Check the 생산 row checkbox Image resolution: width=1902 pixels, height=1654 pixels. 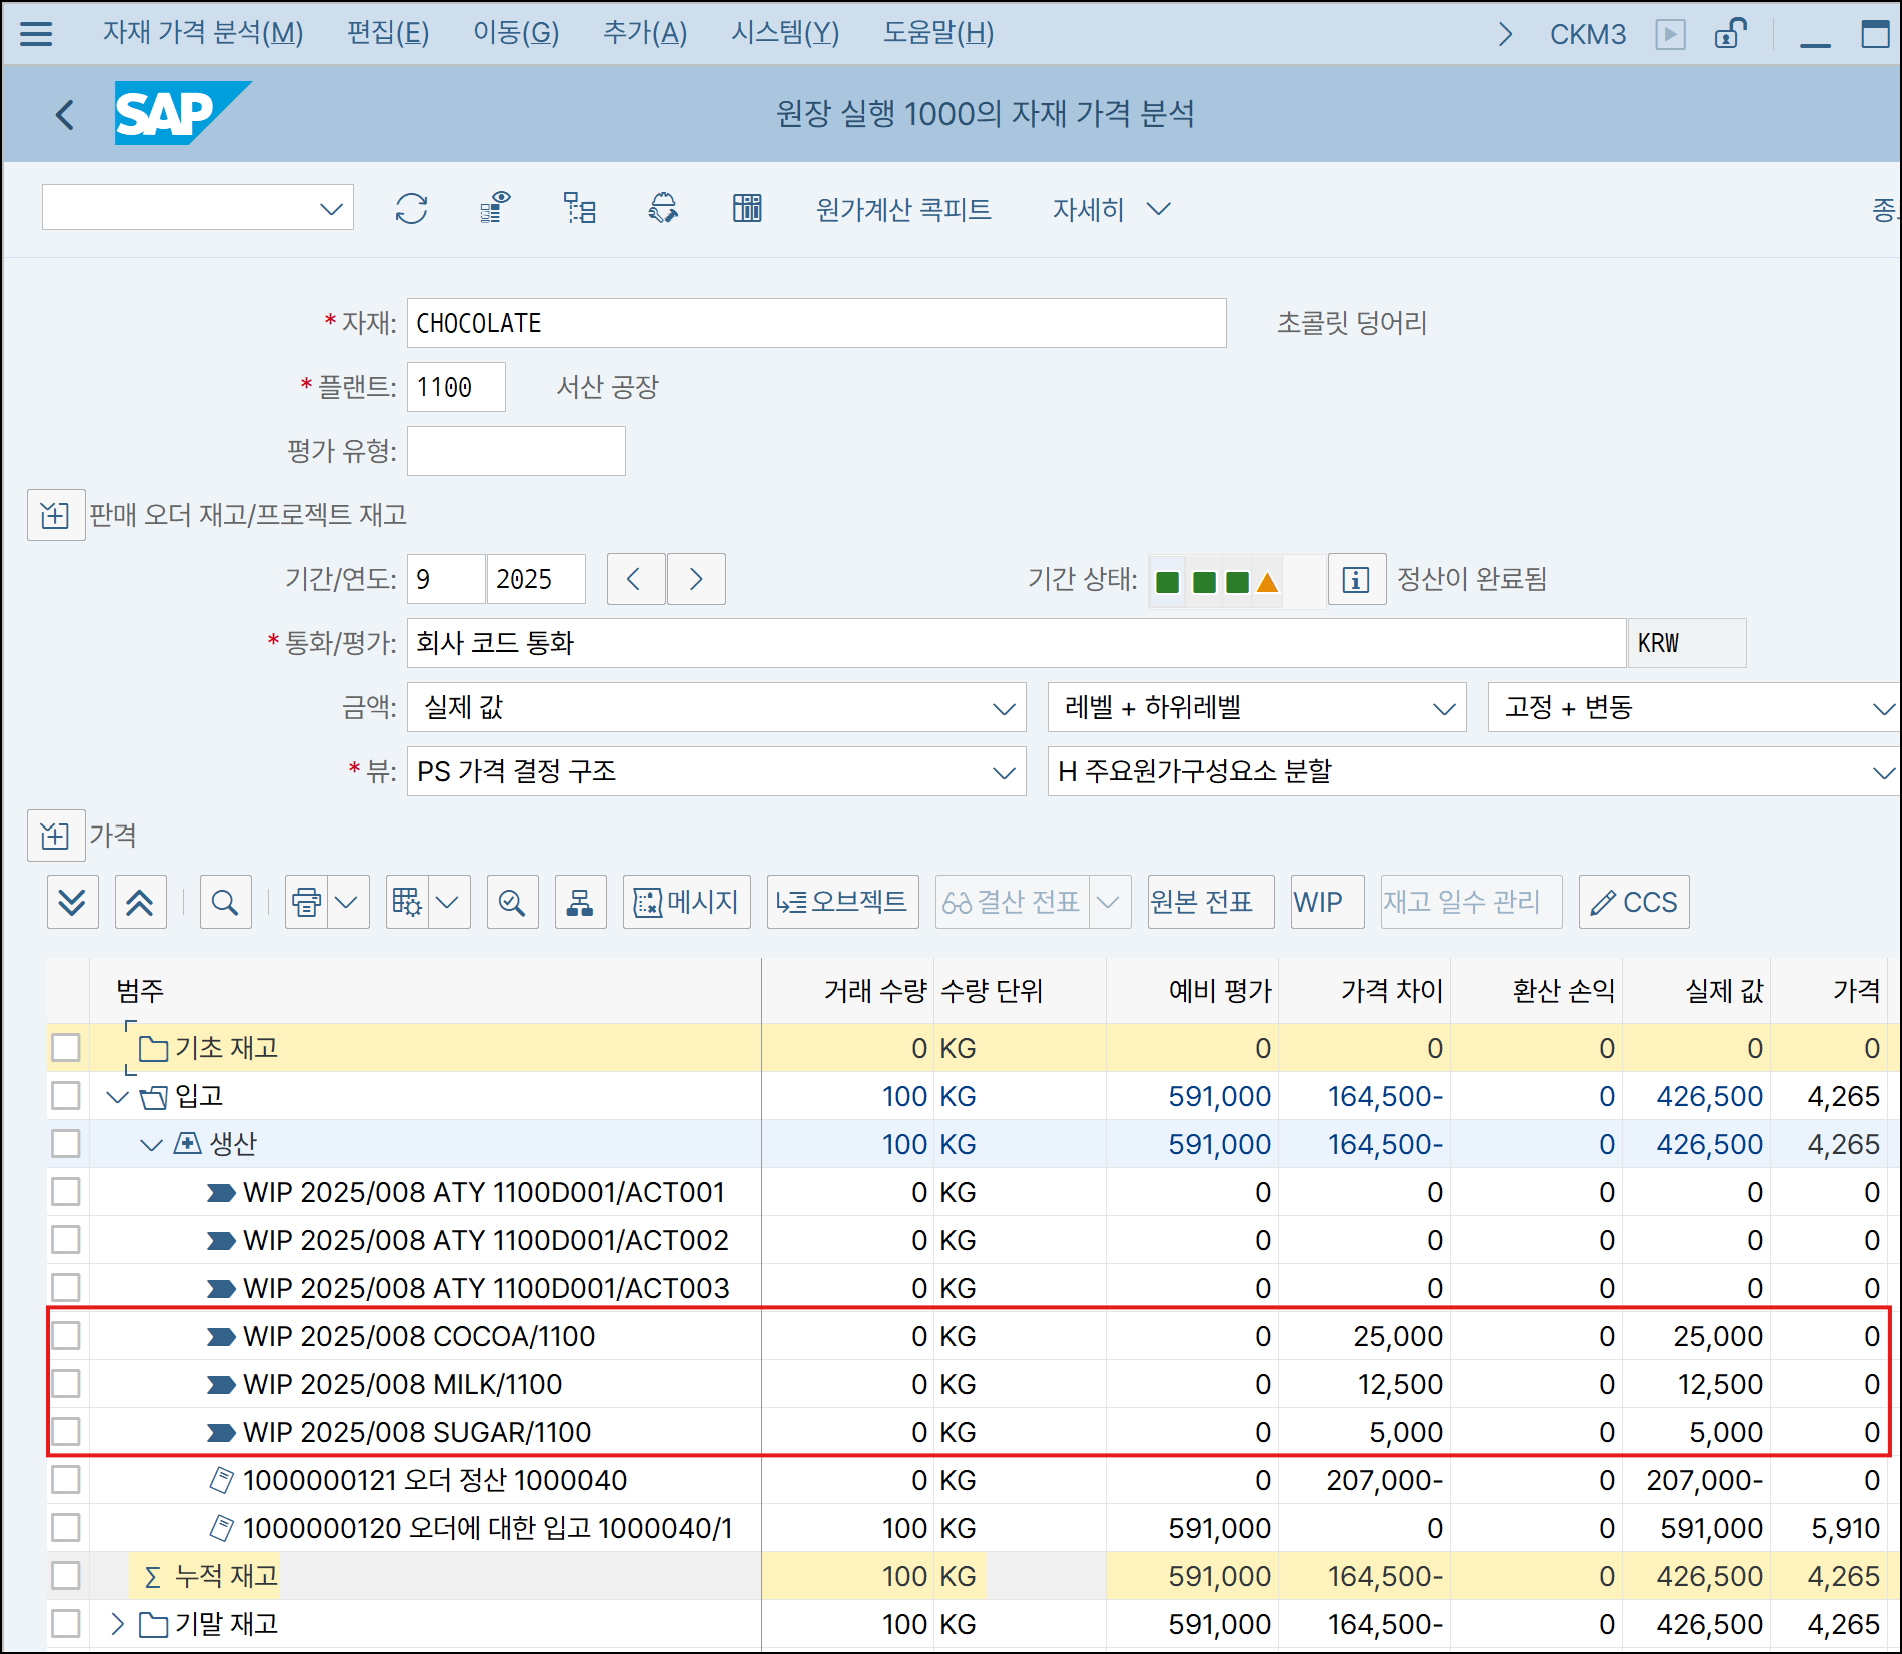pos(66,1144)
